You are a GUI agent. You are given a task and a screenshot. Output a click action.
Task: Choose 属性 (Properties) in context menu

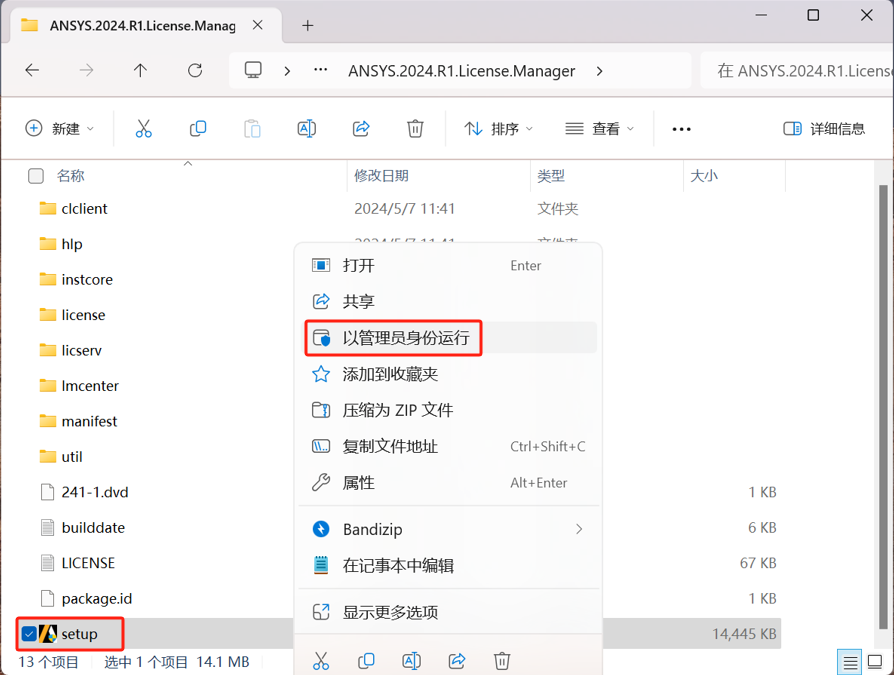(x=359, y=483)
